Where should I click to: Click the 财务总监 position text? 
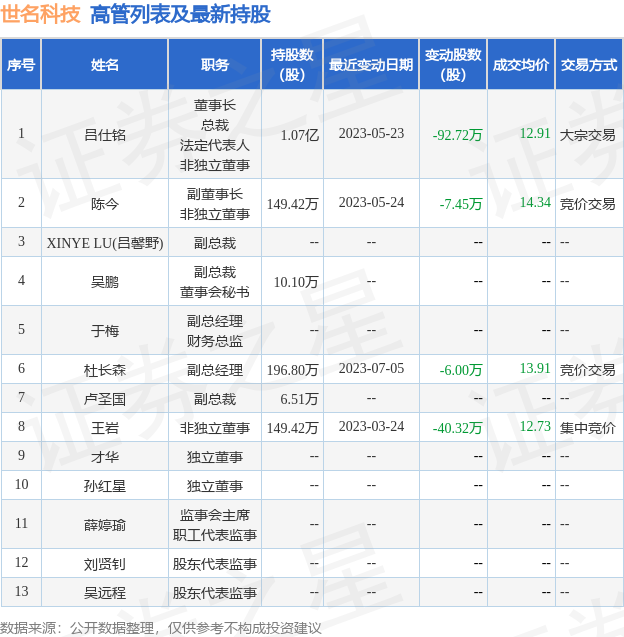point(214,341)
